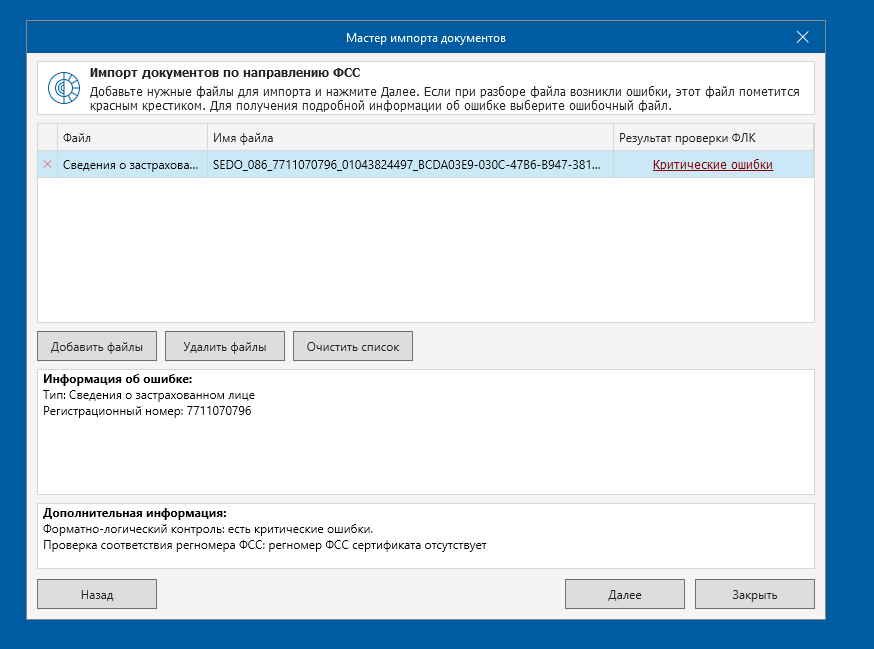Click the 'Импорт документов по направлению ФСС' heading

pyautogui.click(x=225, y=73)
